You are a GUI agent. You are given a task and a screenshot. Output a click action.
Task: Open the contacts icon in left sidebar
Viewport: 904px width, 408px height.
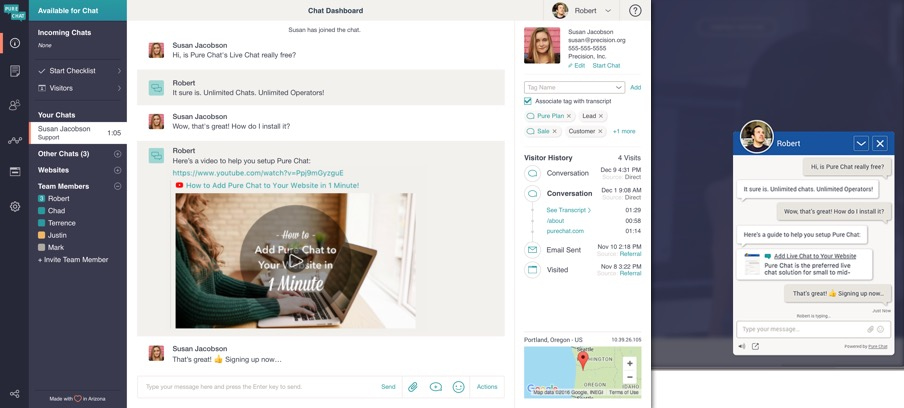14,105
